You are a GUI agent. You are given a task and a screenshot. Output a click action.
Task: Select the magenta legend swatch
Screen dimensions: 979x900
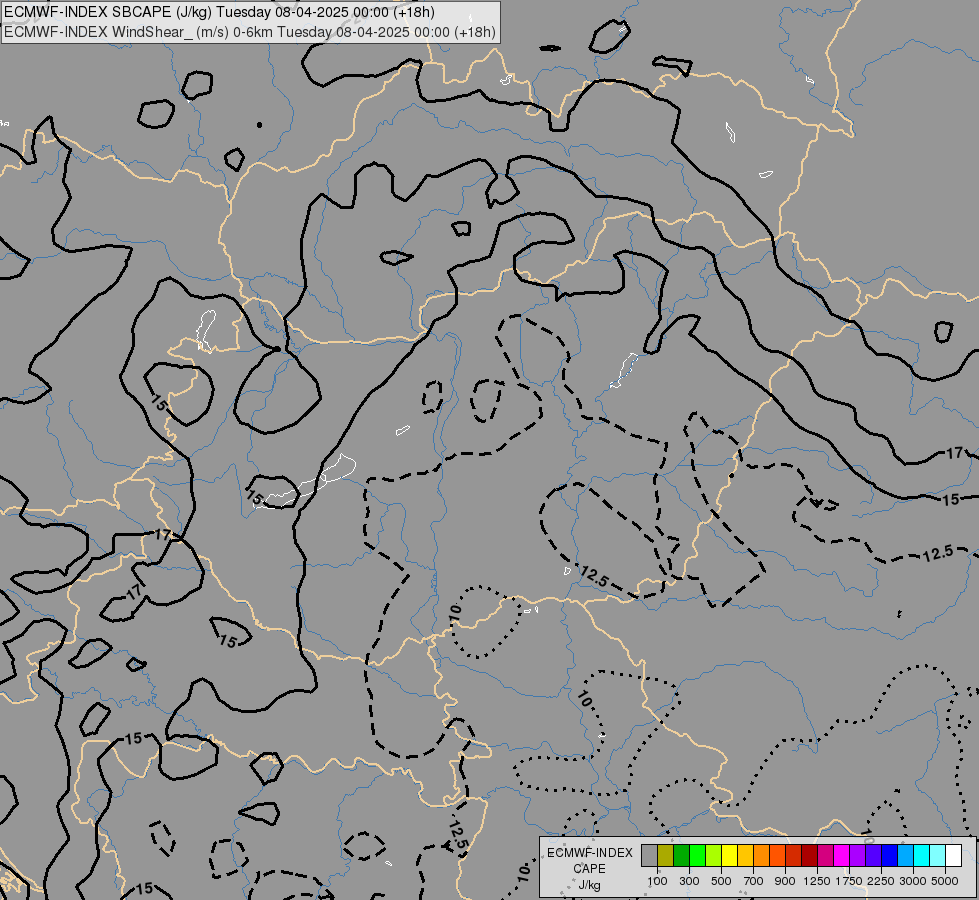point(842,856)
